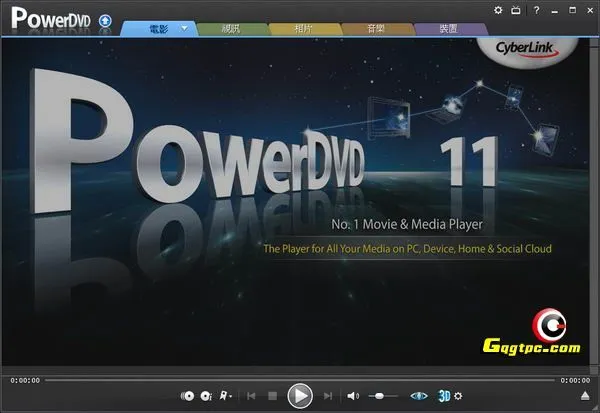Skip to the next chapter
This screenshot has height=413, width=600.
(x=327, y=397)
